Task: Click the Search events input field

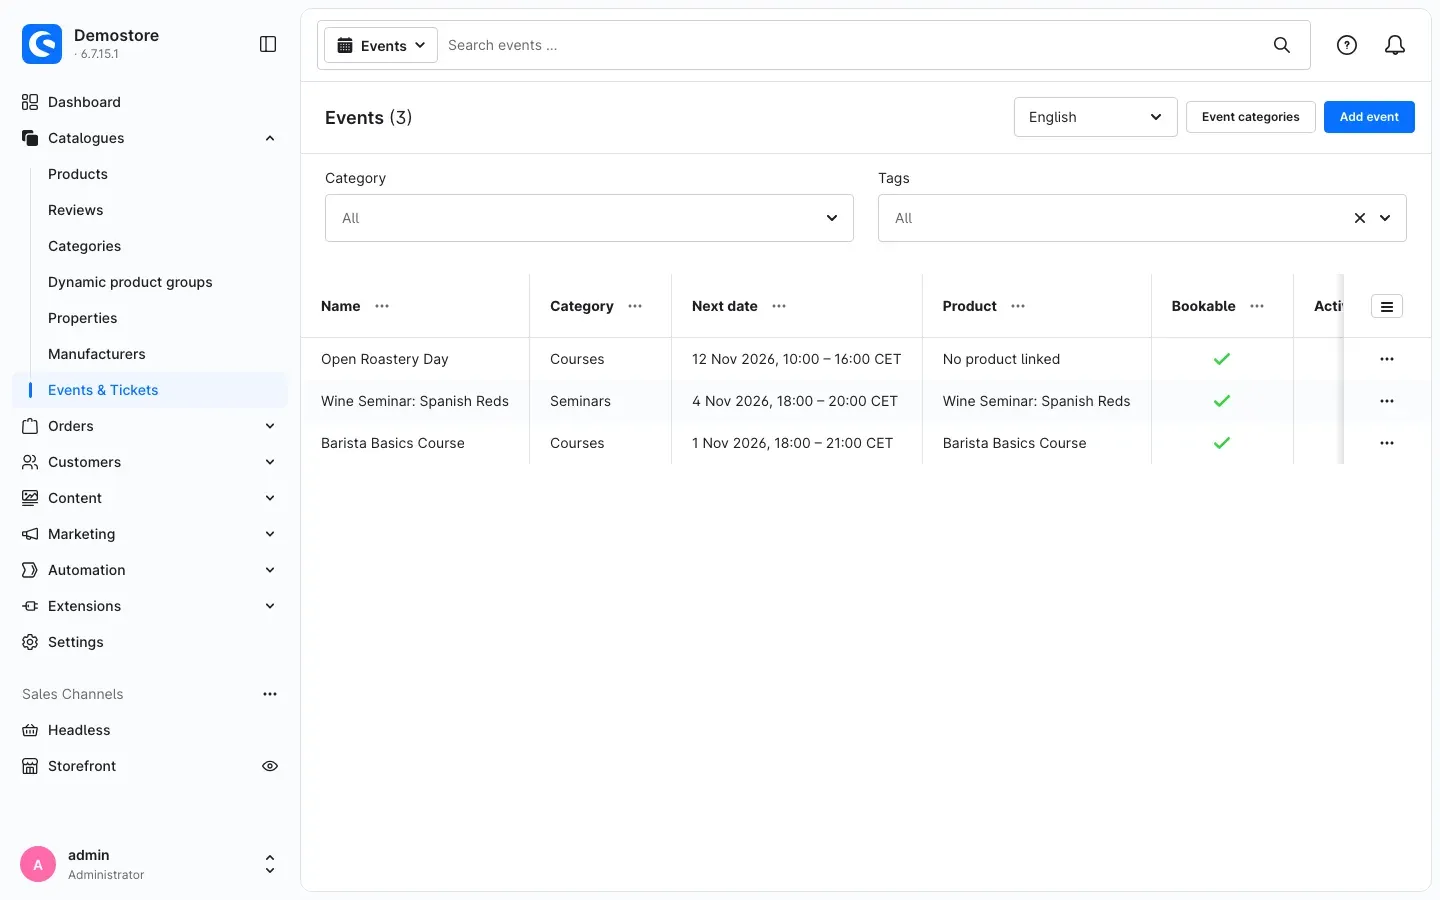Action: 850,45
